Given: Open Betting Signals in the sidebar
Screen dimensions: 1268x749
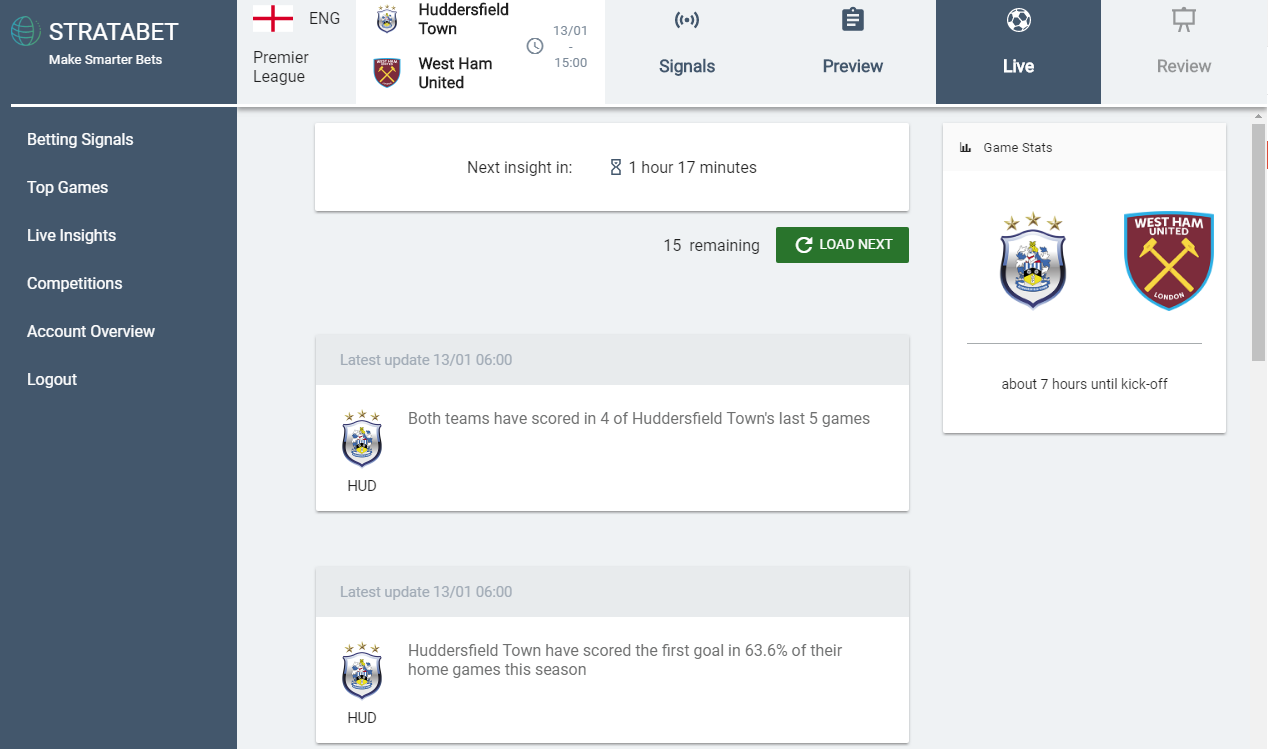Looking at the screenshot, I should 80,140.
